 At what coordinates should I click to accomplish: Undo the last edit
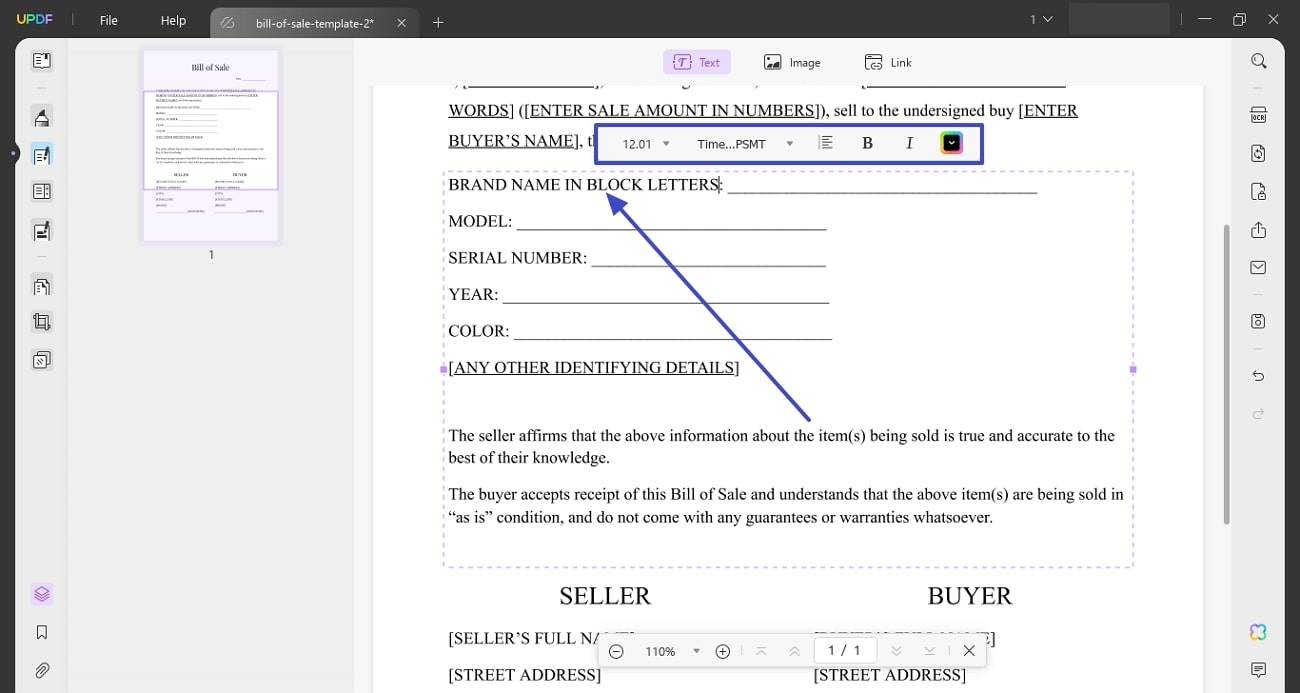point(1258,376)
